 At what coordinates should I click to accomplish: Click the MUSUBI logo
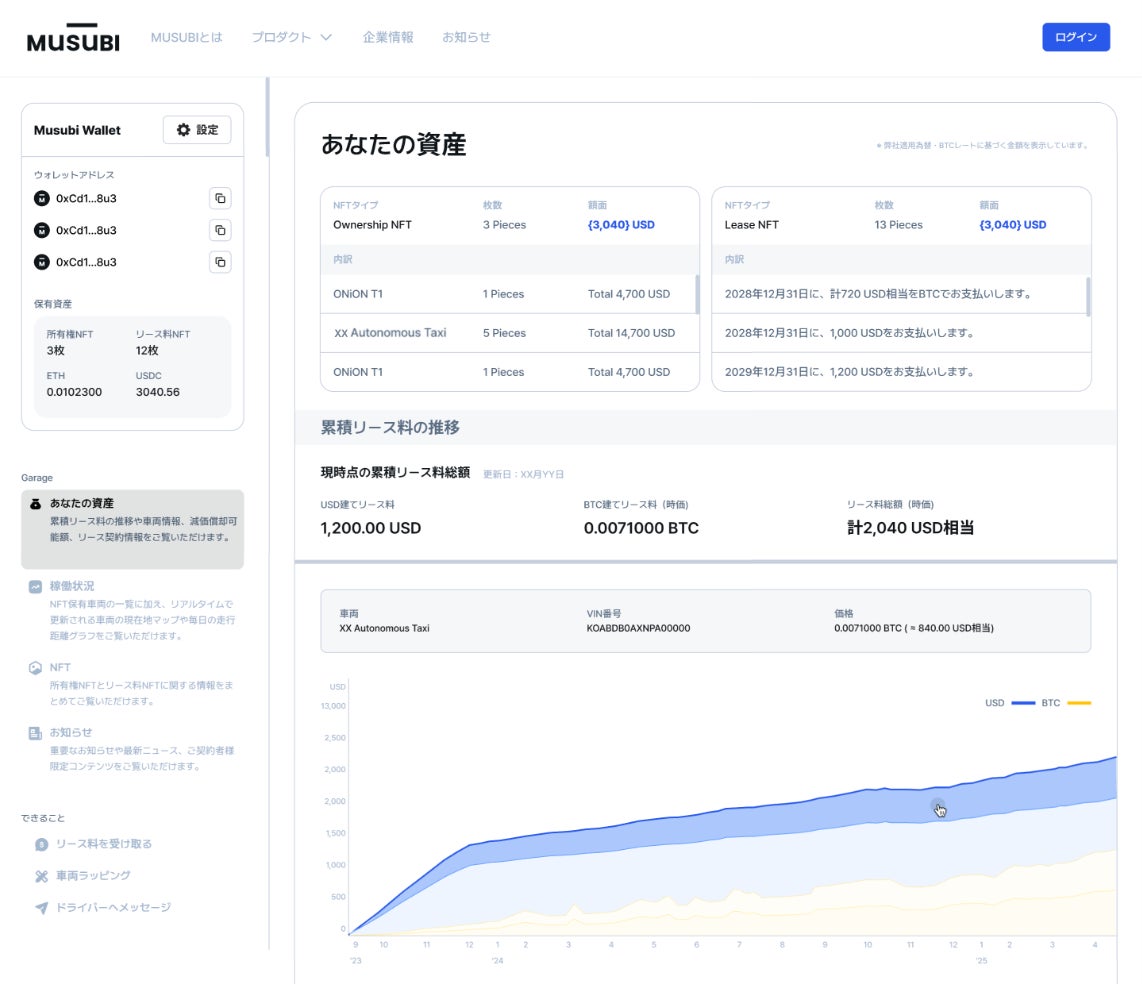(x=73, y=38)
